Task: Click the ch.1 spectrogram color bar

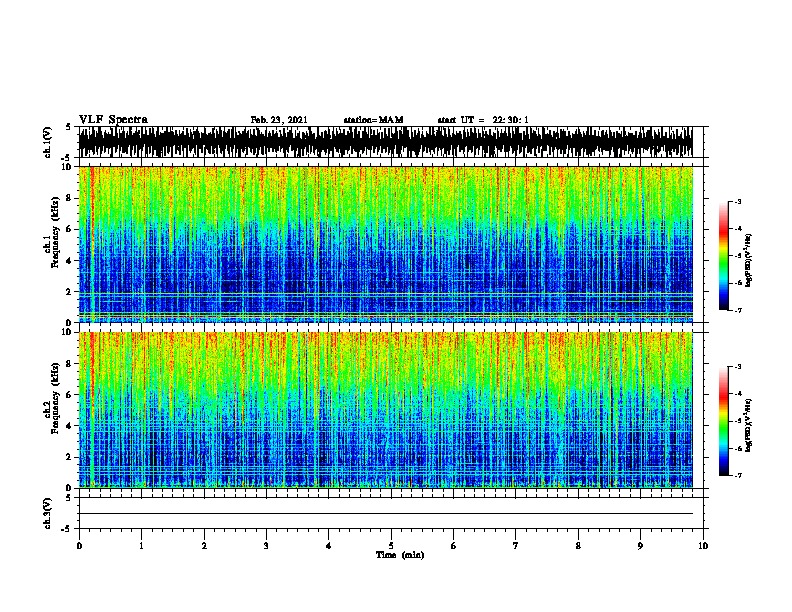Action: point(724,256)
